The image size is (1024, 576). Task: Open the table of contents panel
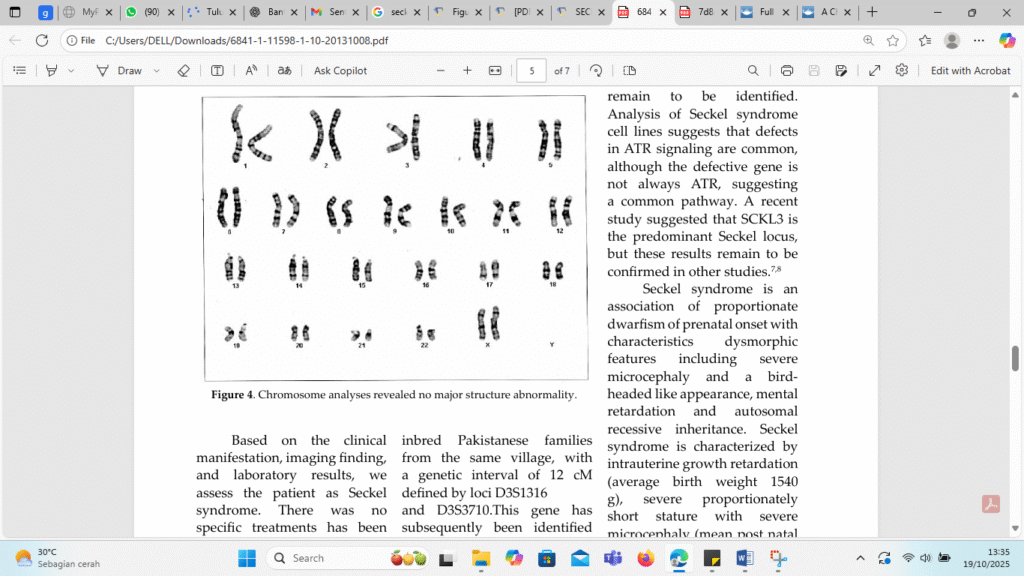[x=20, y=71]
